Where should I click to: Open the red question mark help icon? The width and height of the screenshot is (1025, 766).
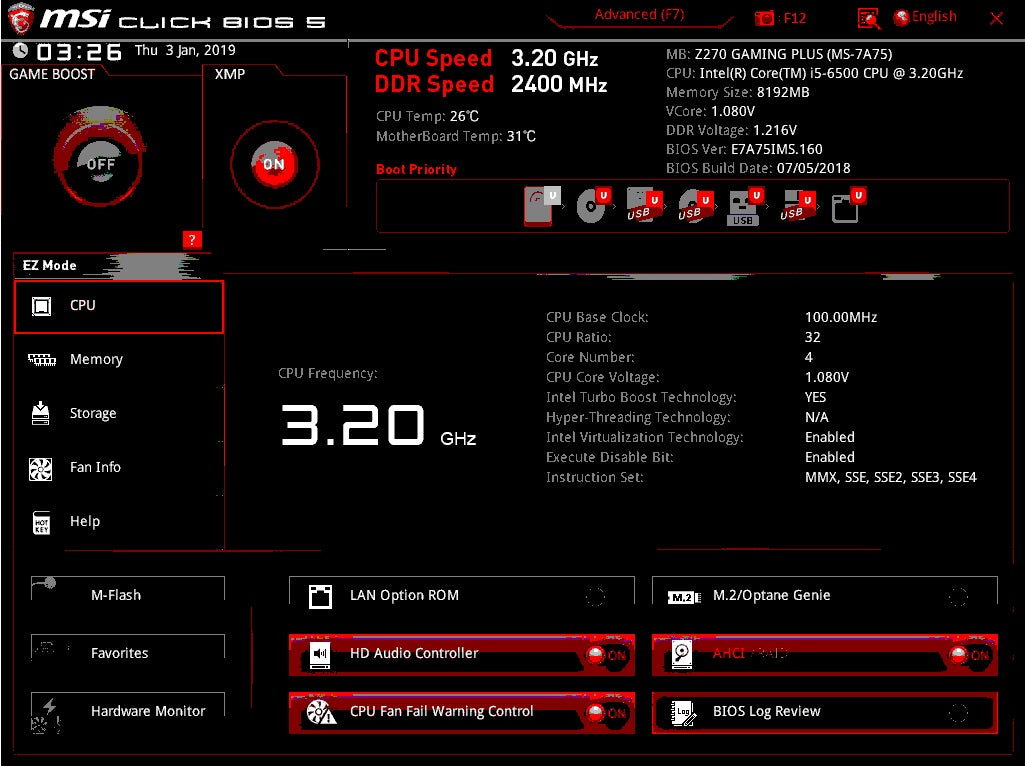[192, 240]
